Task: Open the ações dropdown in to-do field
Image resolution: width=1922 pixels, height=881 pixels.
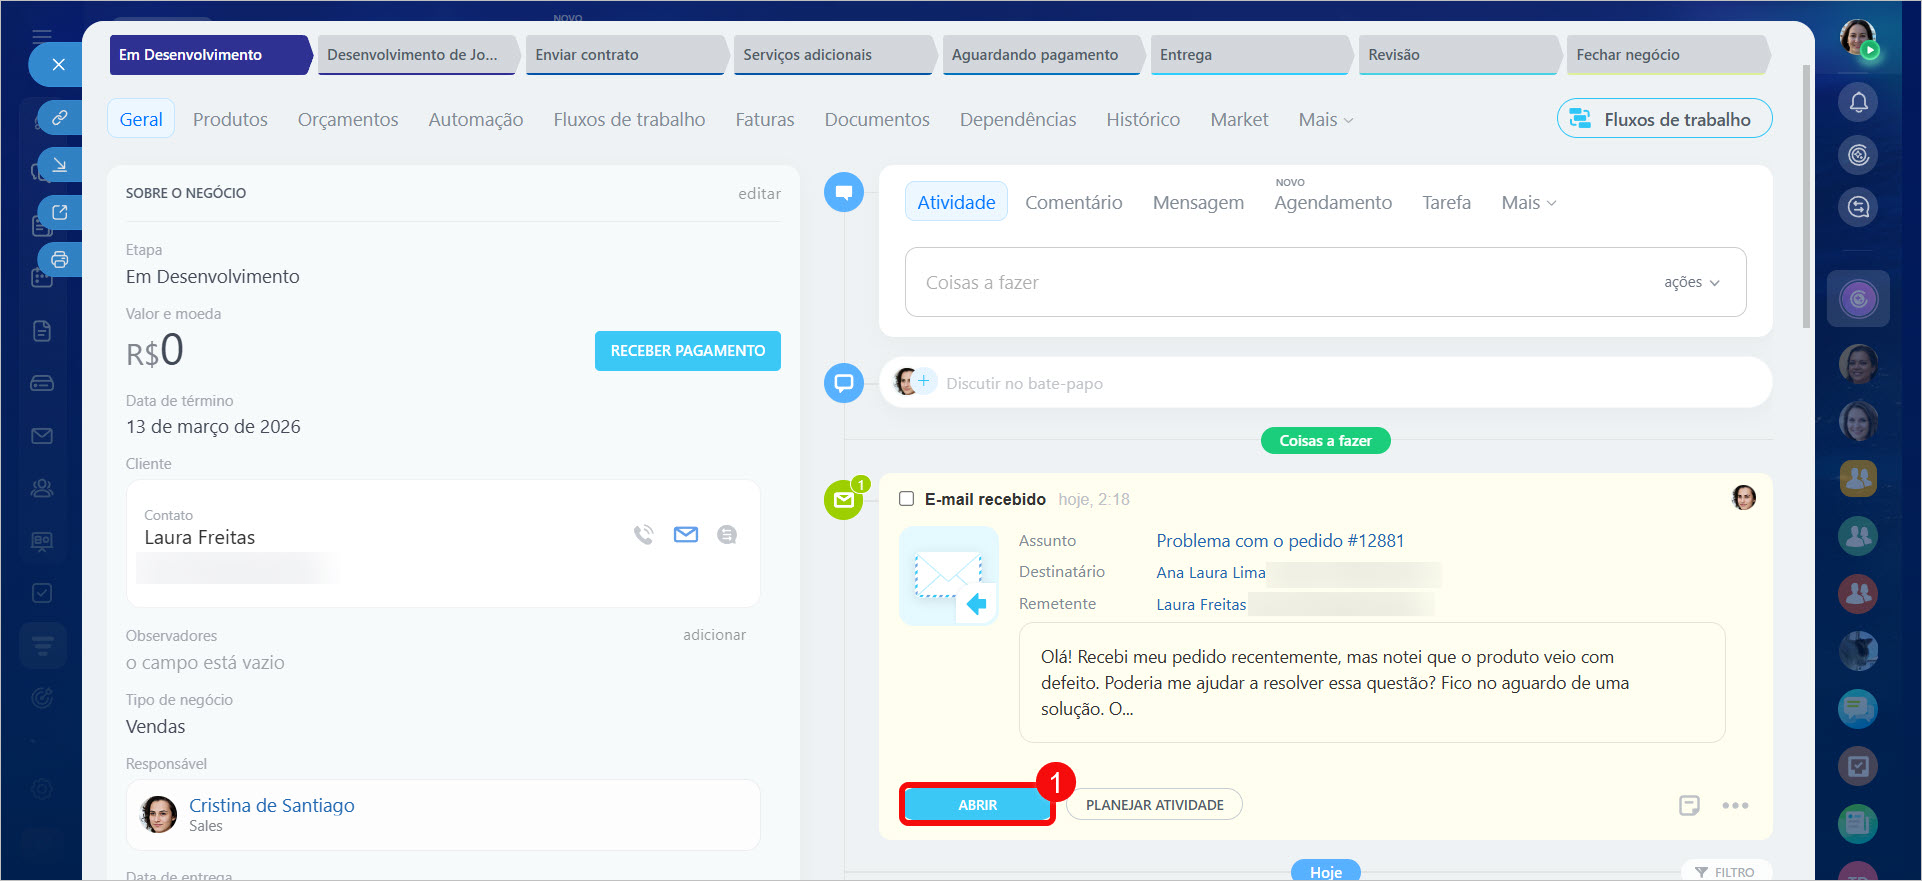Action: 1691,283
